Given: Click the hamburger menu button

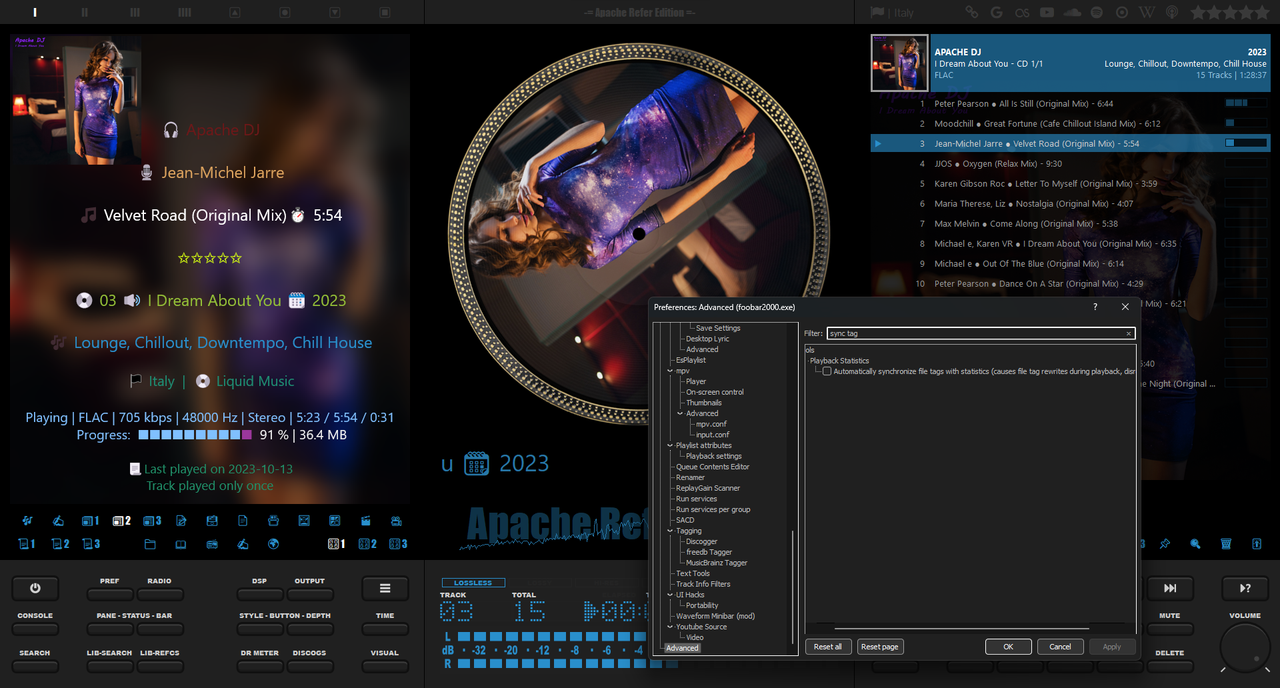Looking at the screenshot, I should pos(385,588).
